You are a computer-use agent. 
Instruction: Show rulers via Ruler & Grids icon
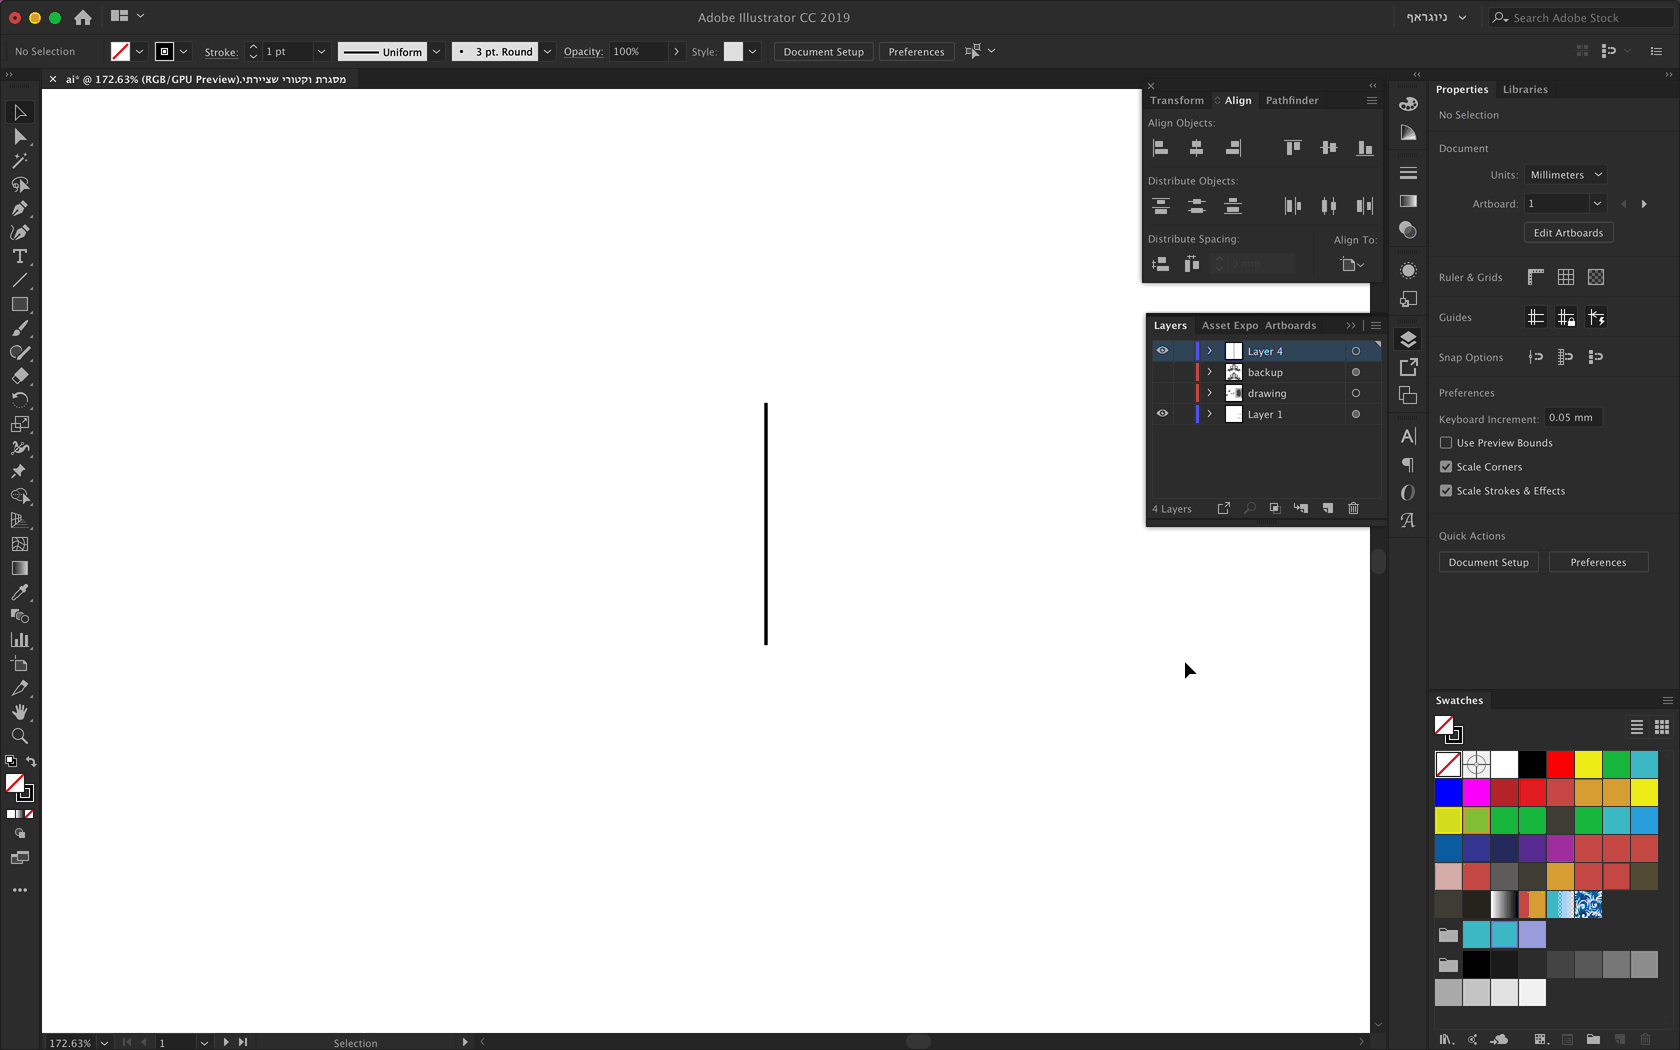(x=1536, y=277)
